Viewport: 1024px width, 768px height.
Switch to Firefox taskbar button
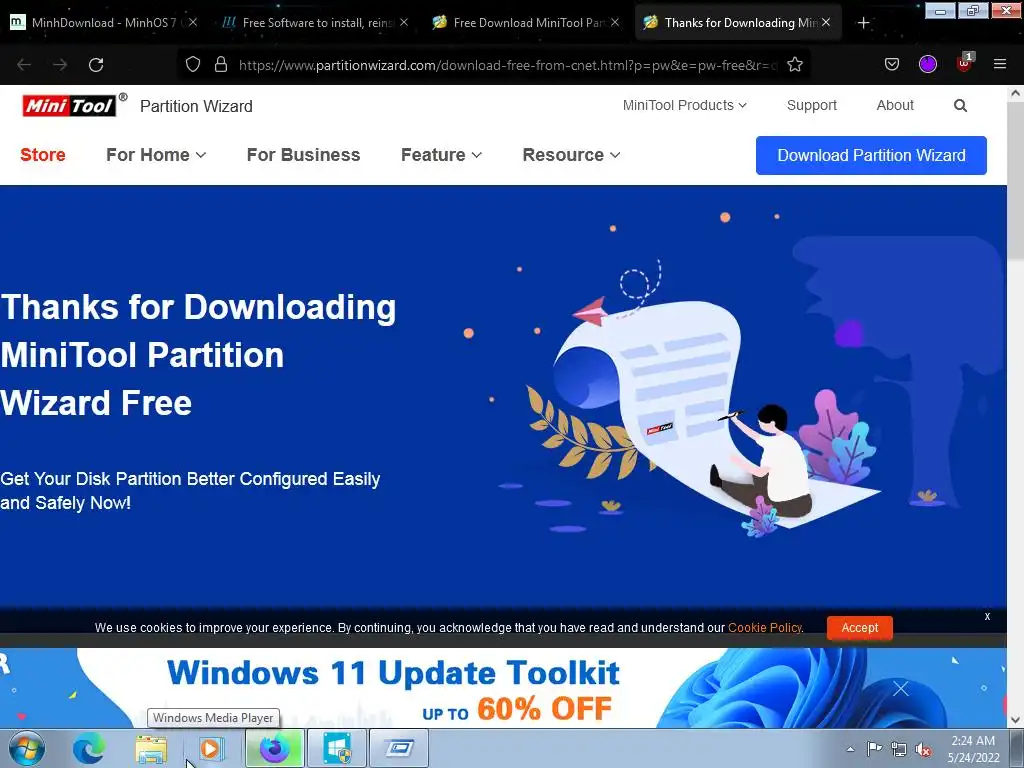pyautogui.click(x=275, y=748)
